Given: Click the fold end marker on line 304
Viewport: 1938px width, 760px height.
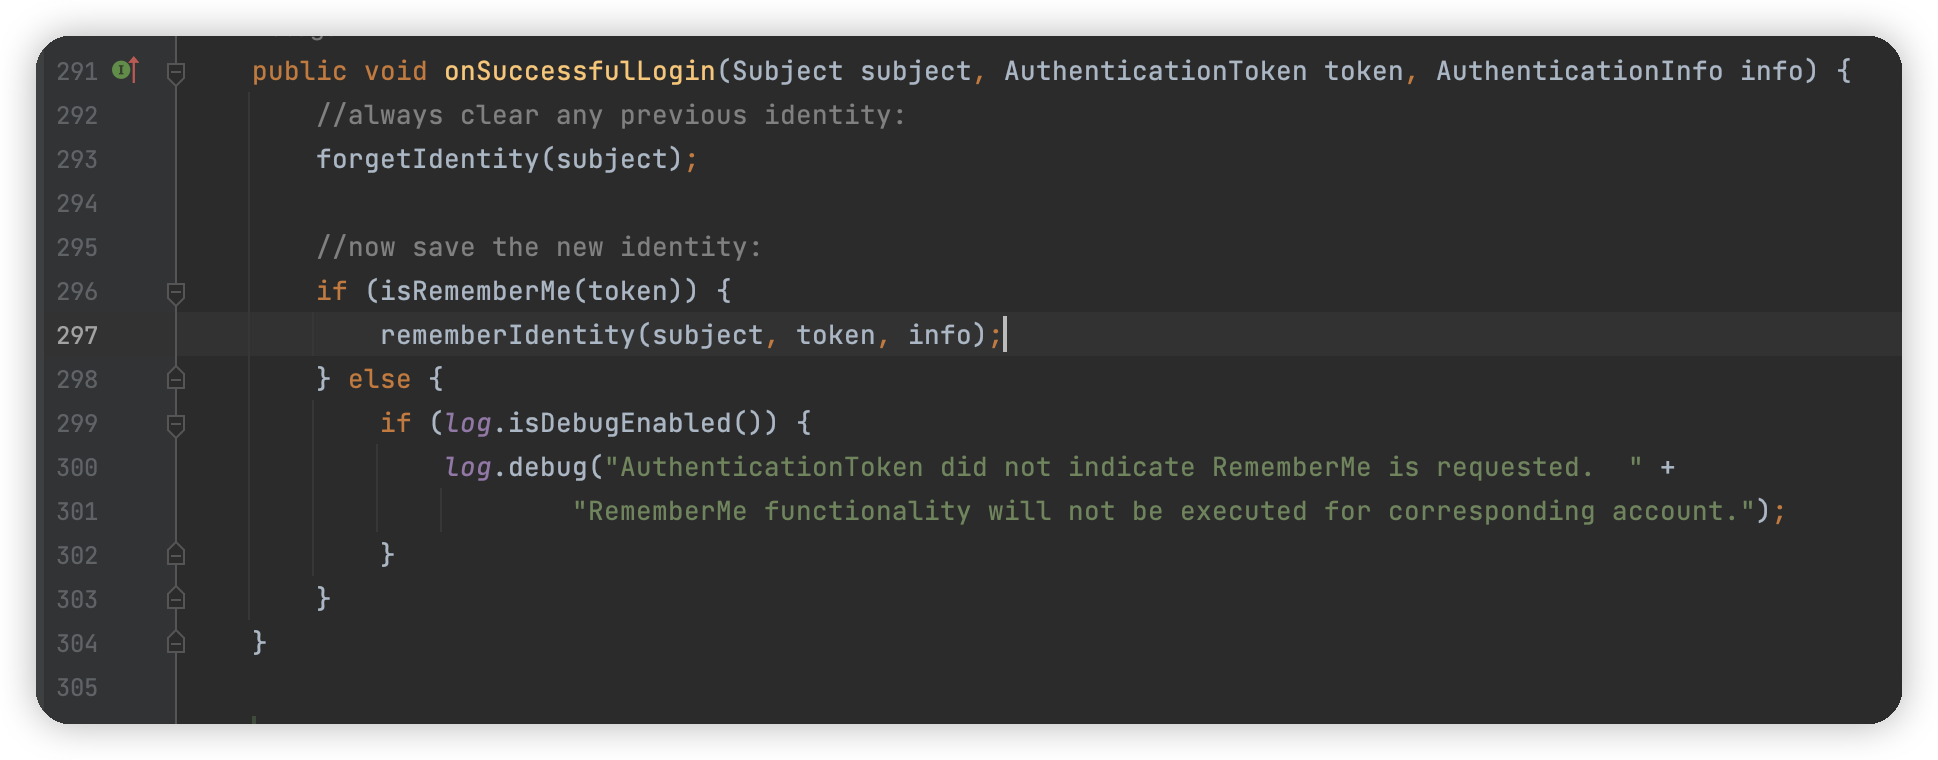Looking at the screenshot, I should [176, 643].
